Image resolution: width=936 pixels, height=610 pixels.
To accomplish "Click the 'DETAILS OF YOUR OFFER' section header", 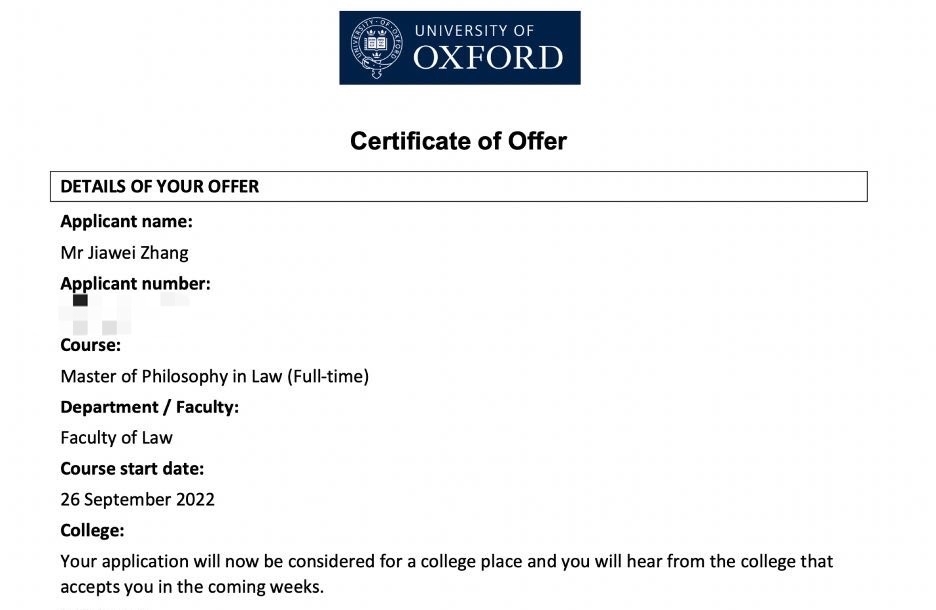I will [458, 186].
